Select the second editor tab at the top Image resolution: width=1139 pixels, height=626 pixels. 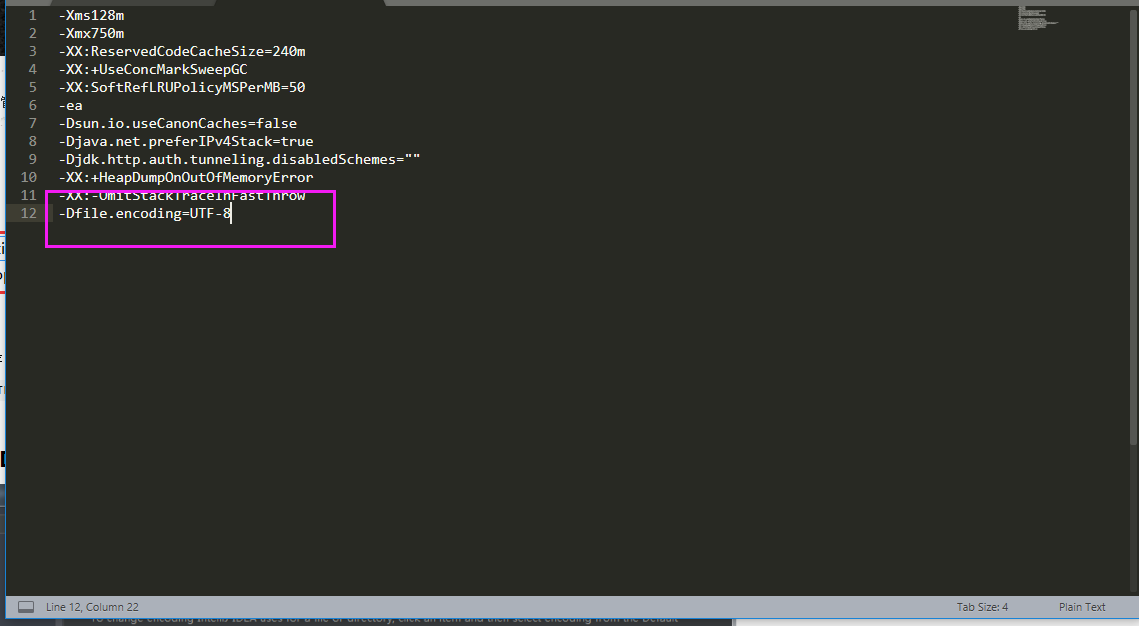click(x=300, y=3)
